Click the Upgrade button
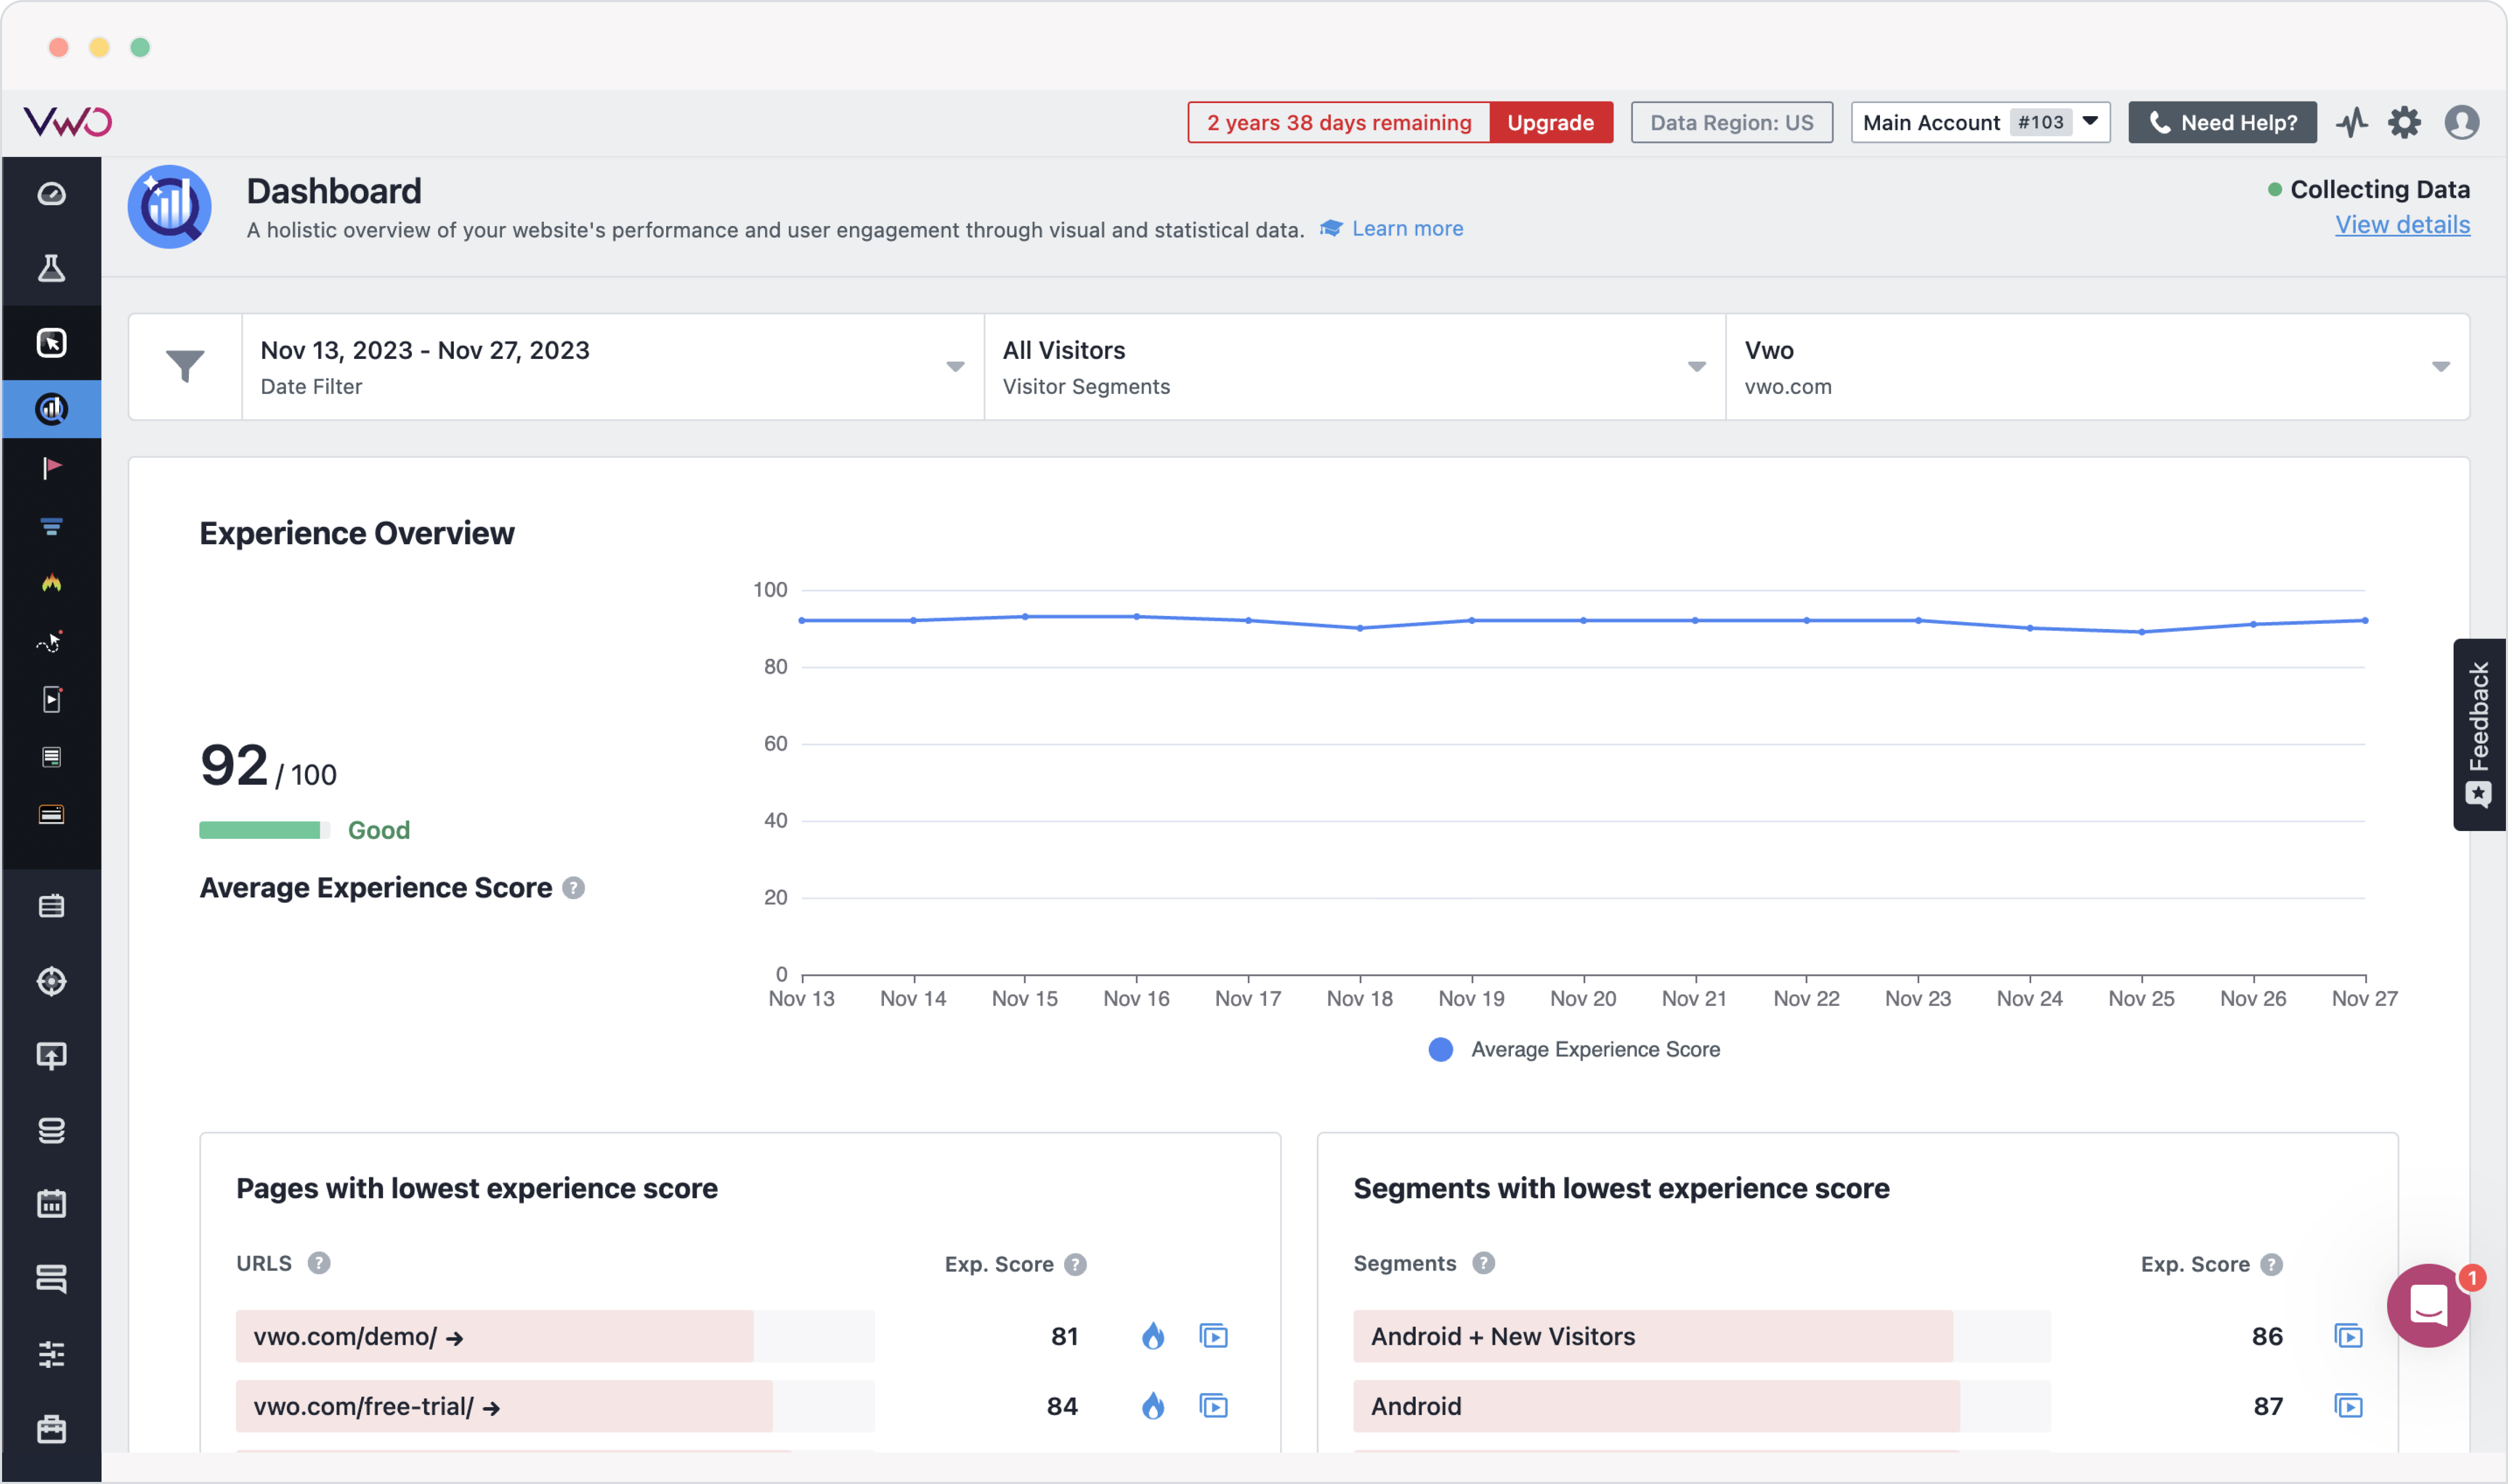2508x1484 pixels. tap(1550, 122)
